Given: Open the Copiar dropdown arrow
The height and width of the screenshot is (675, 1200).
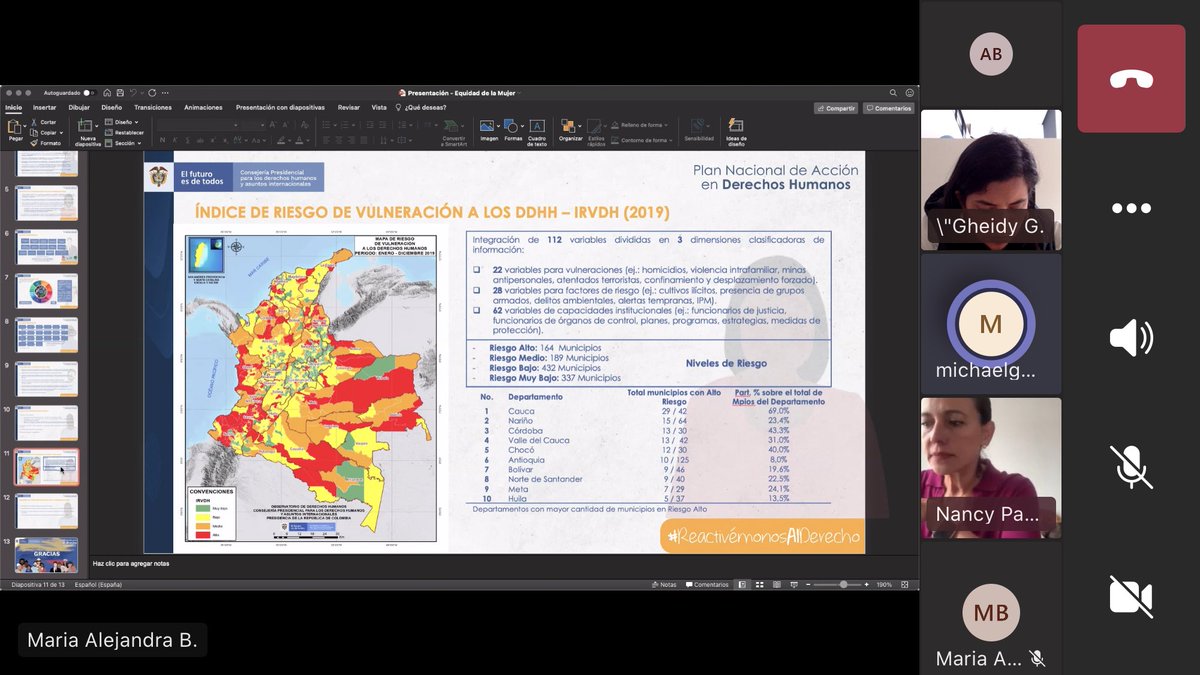Looking at the screenshot, I should coord(61,132).
